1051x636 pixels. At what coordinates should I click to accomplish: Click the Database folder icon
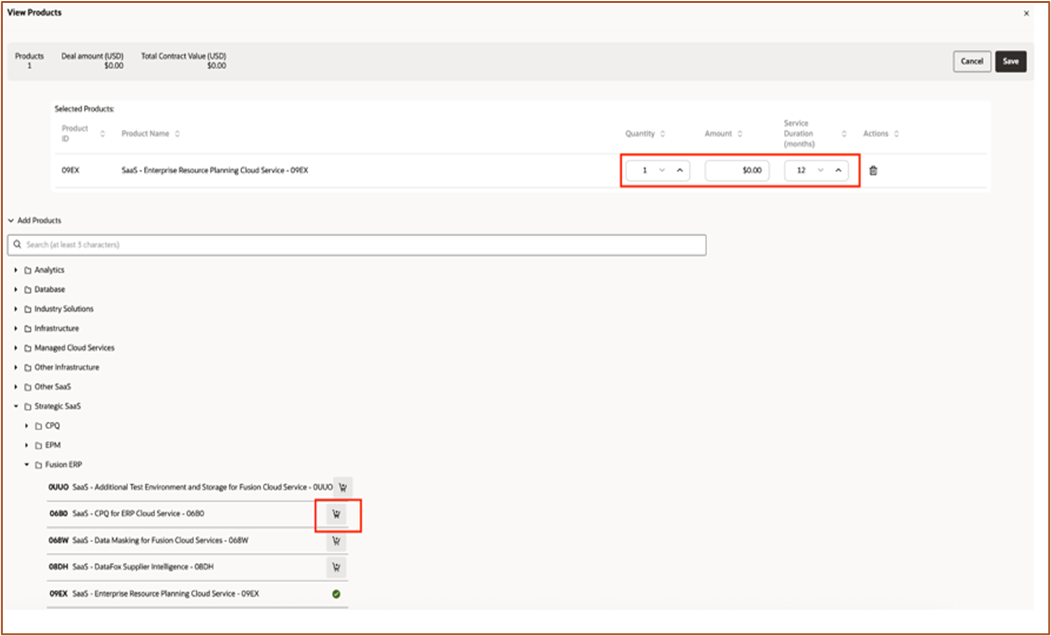pos(28,290)
